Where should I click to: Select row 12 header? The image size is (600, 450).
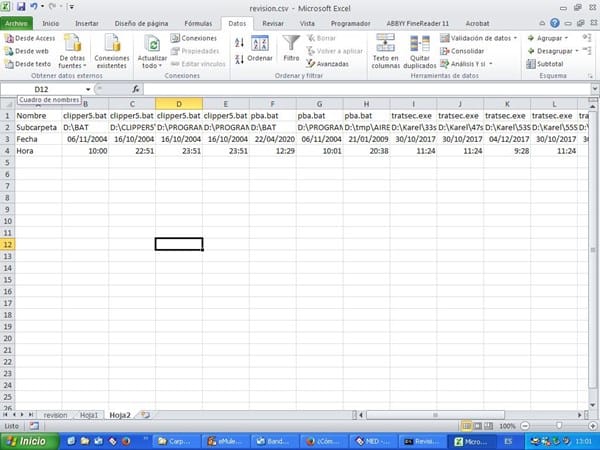pos(7,245)
